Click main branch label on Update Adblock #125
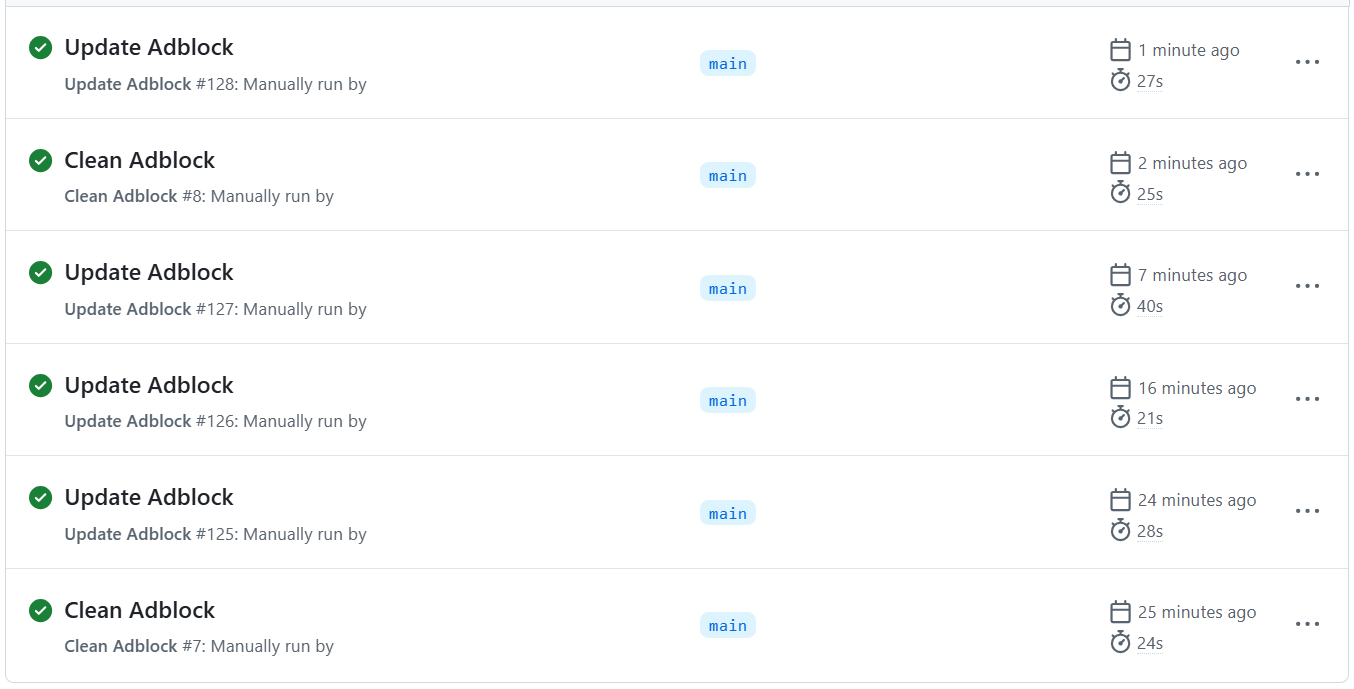Viewport: 1354px width, 689px height. (x=728, y=513)
